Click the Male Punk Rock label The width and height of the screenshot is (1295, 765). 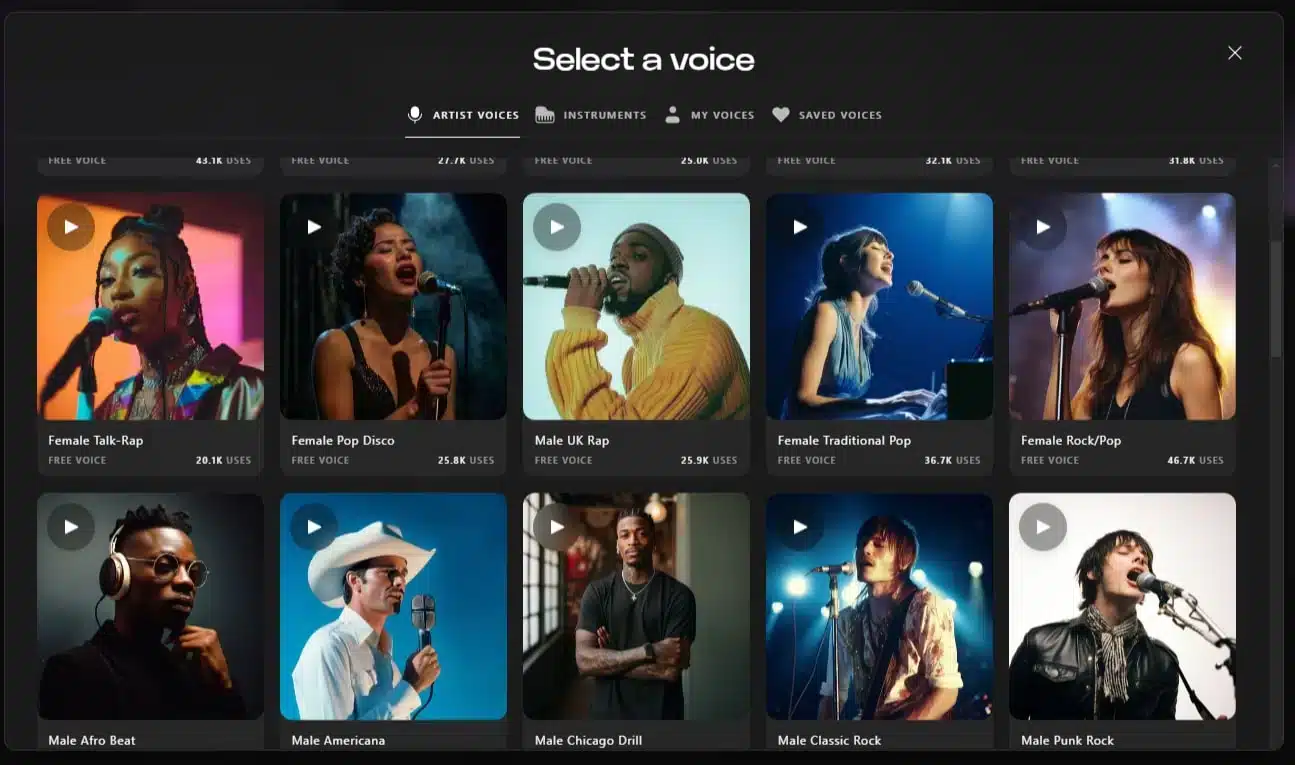[1067, 740]
